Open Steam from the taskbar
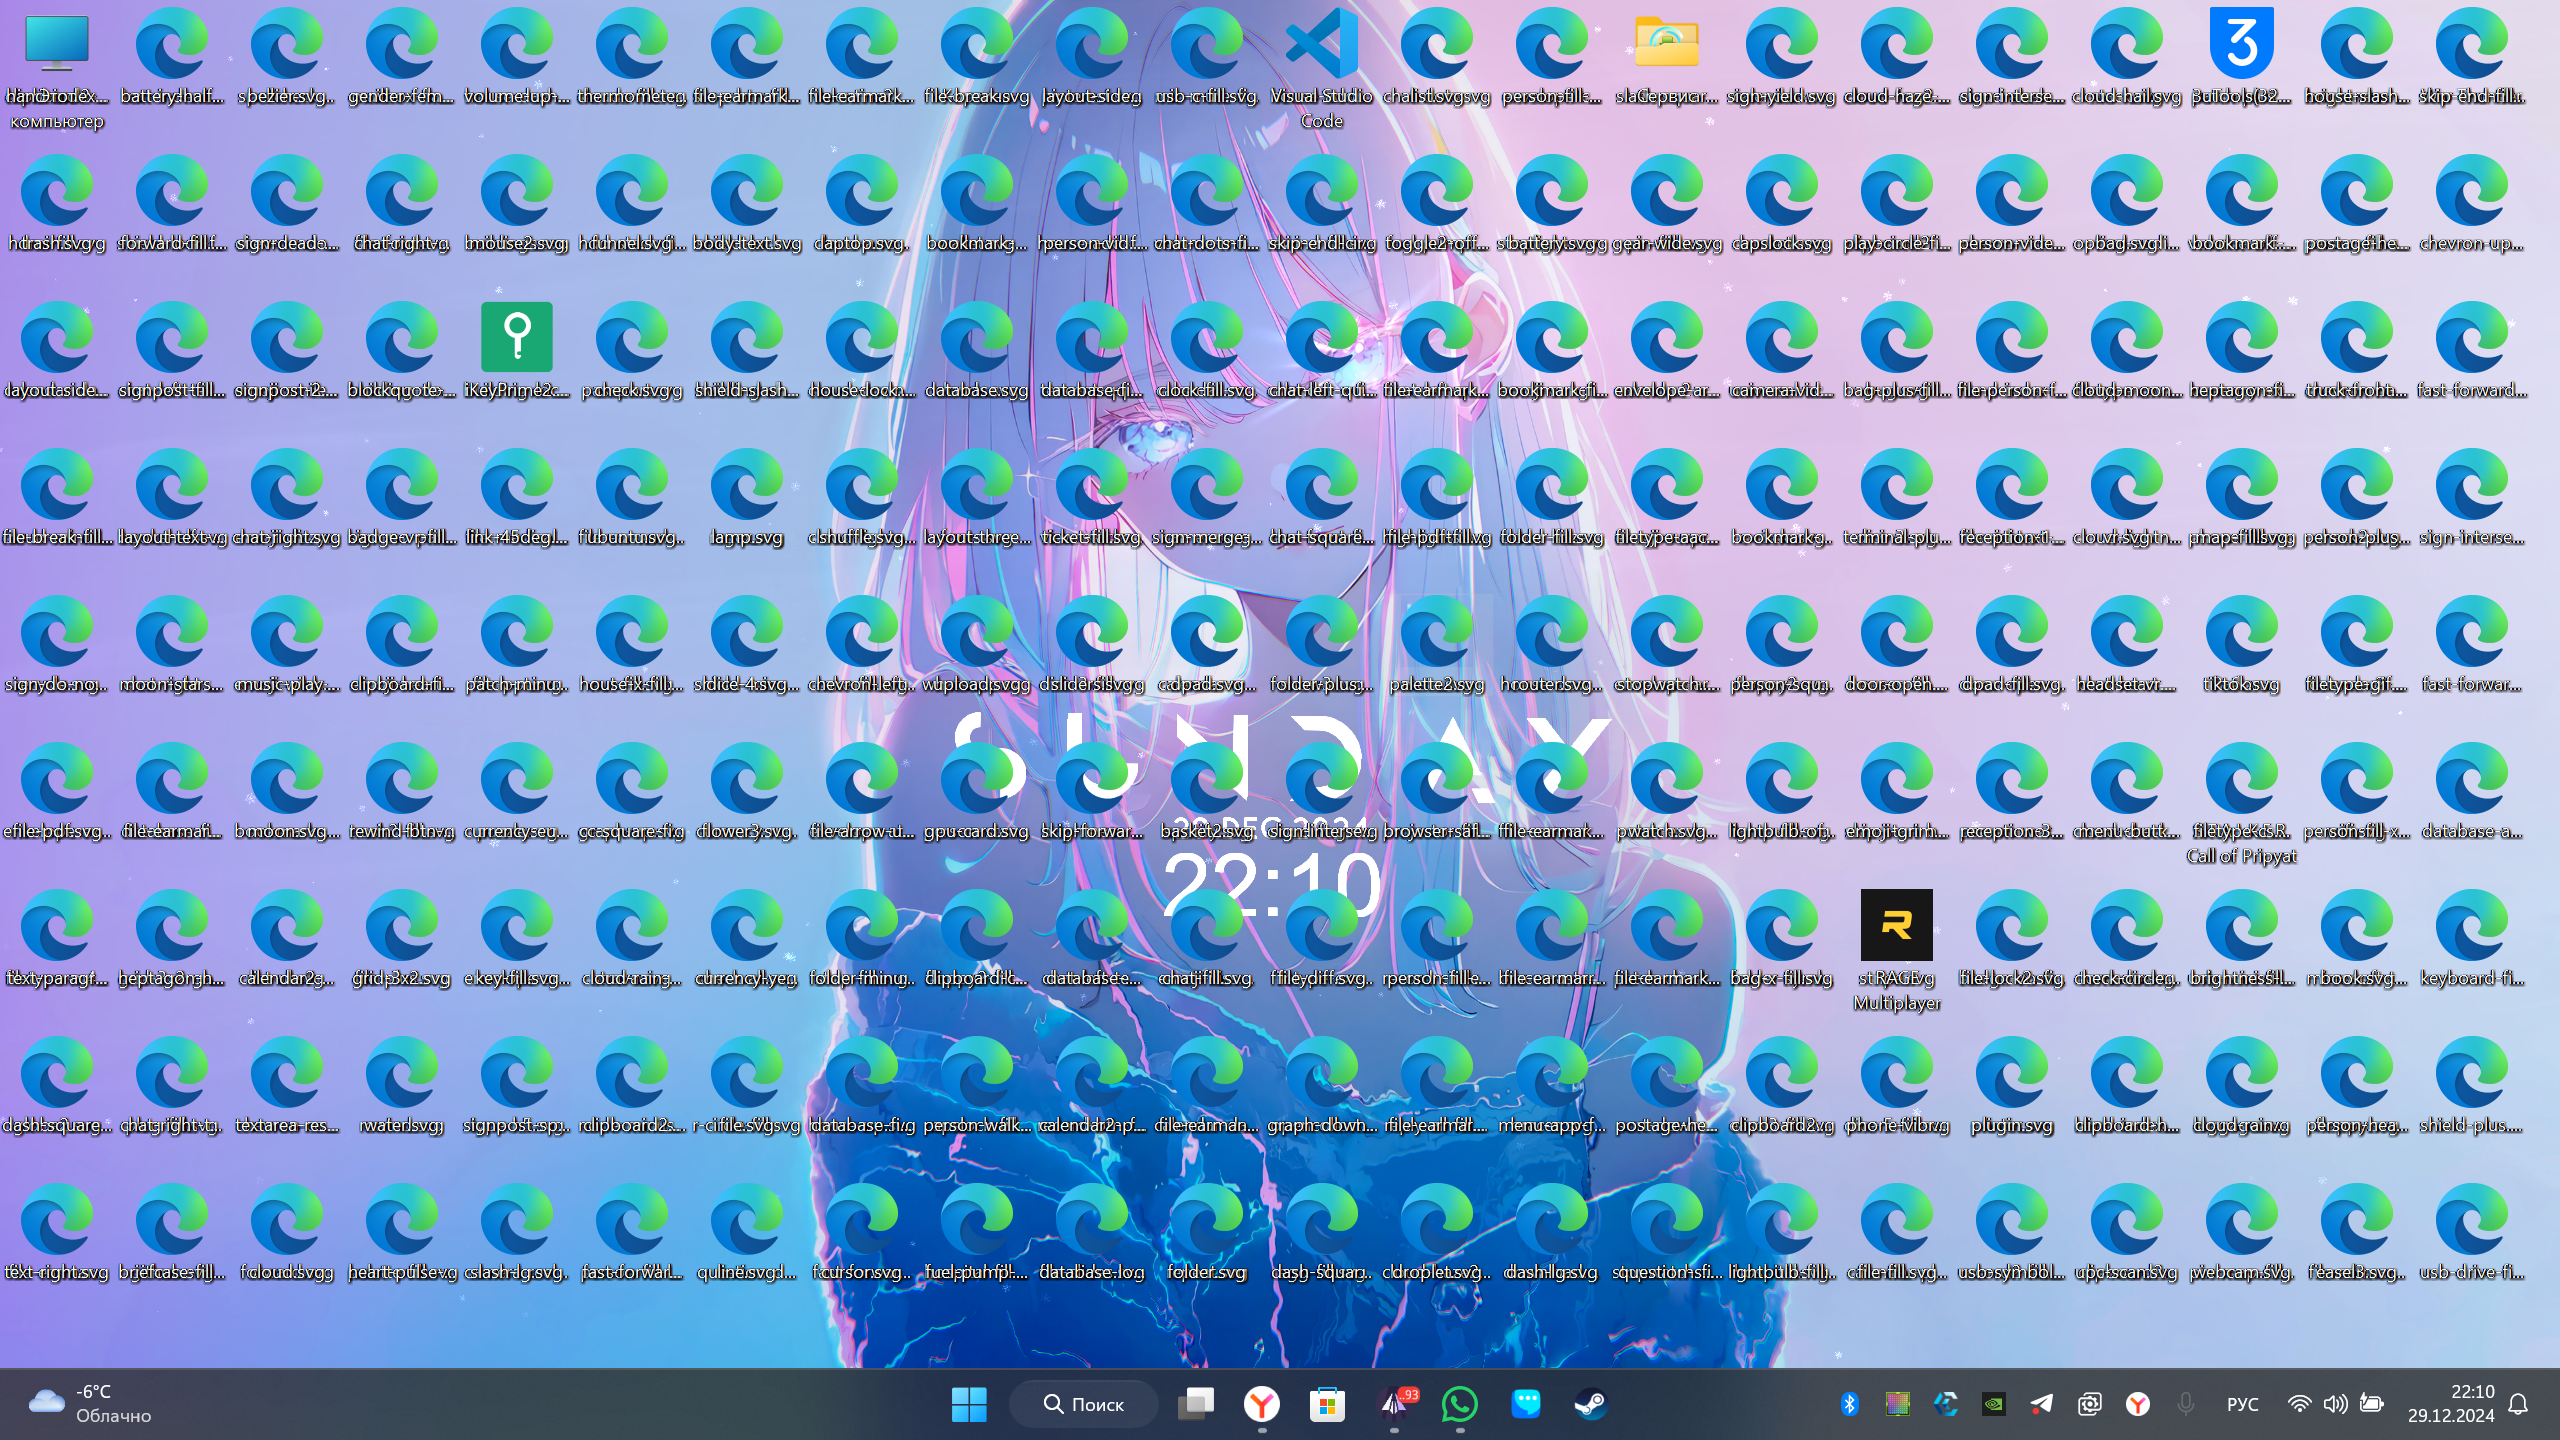Image resolution: width=2560 pixels, height=1440 pixels. click(x=1590, y=1404)
